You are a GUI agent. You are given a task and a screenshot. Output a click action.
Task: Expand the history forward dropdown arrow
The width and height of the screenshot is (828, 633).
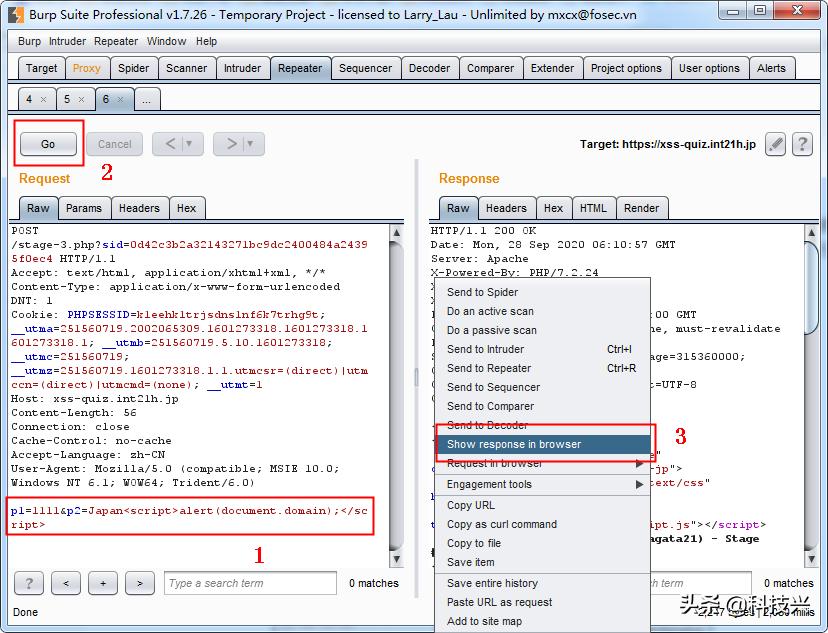(x=250, y=144)
